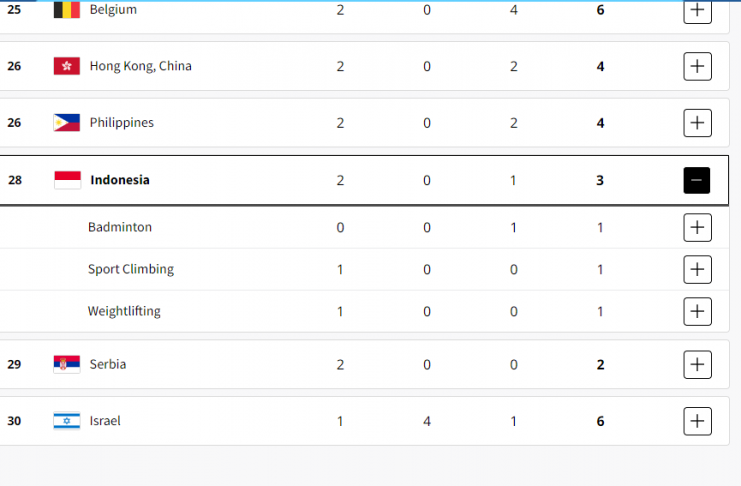Select the Weightlifting row label
Viewport: 741px width, 486px height.
tap(124, 311)
